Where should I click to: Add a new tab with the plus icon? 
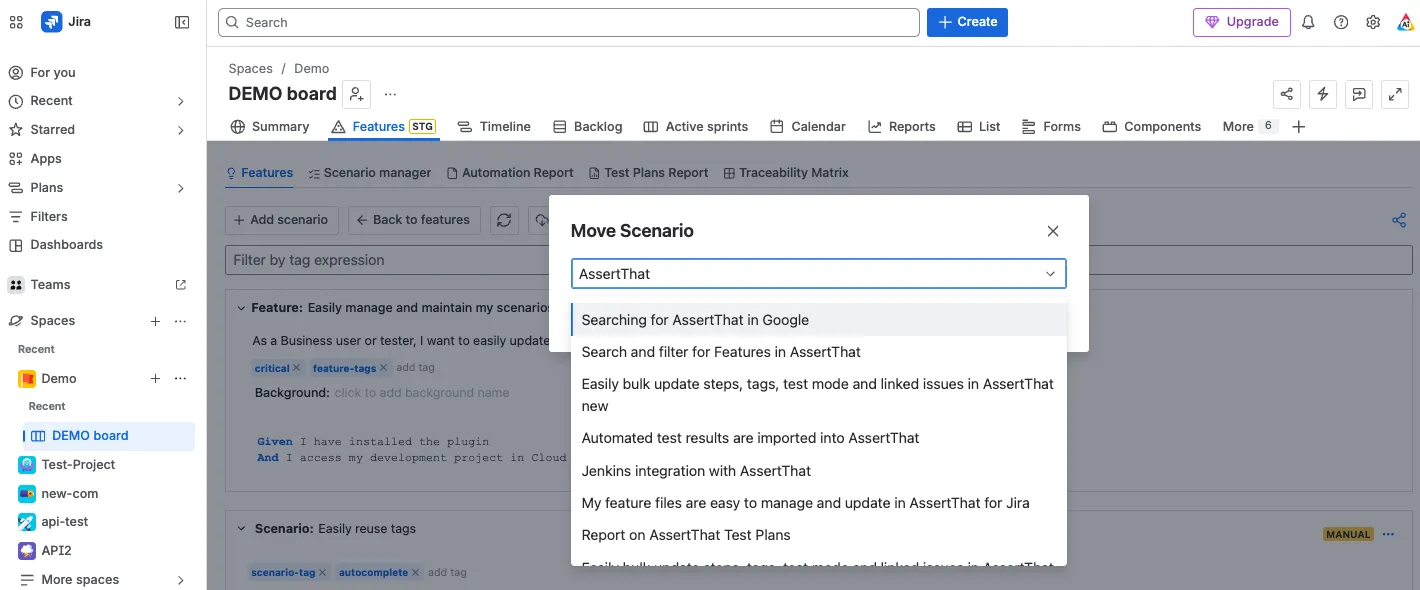(1298, 127)
